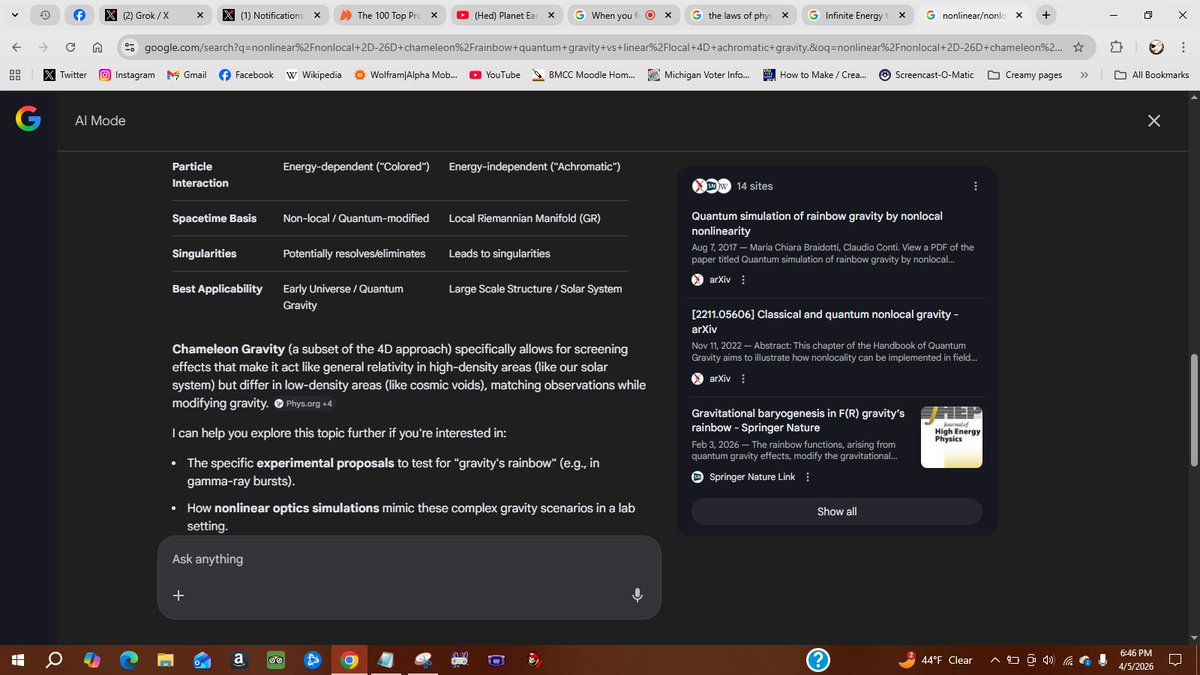Open weather widget showing 44°F Clear
Viewport: 1200px width, 675px height.
(937, 660)
